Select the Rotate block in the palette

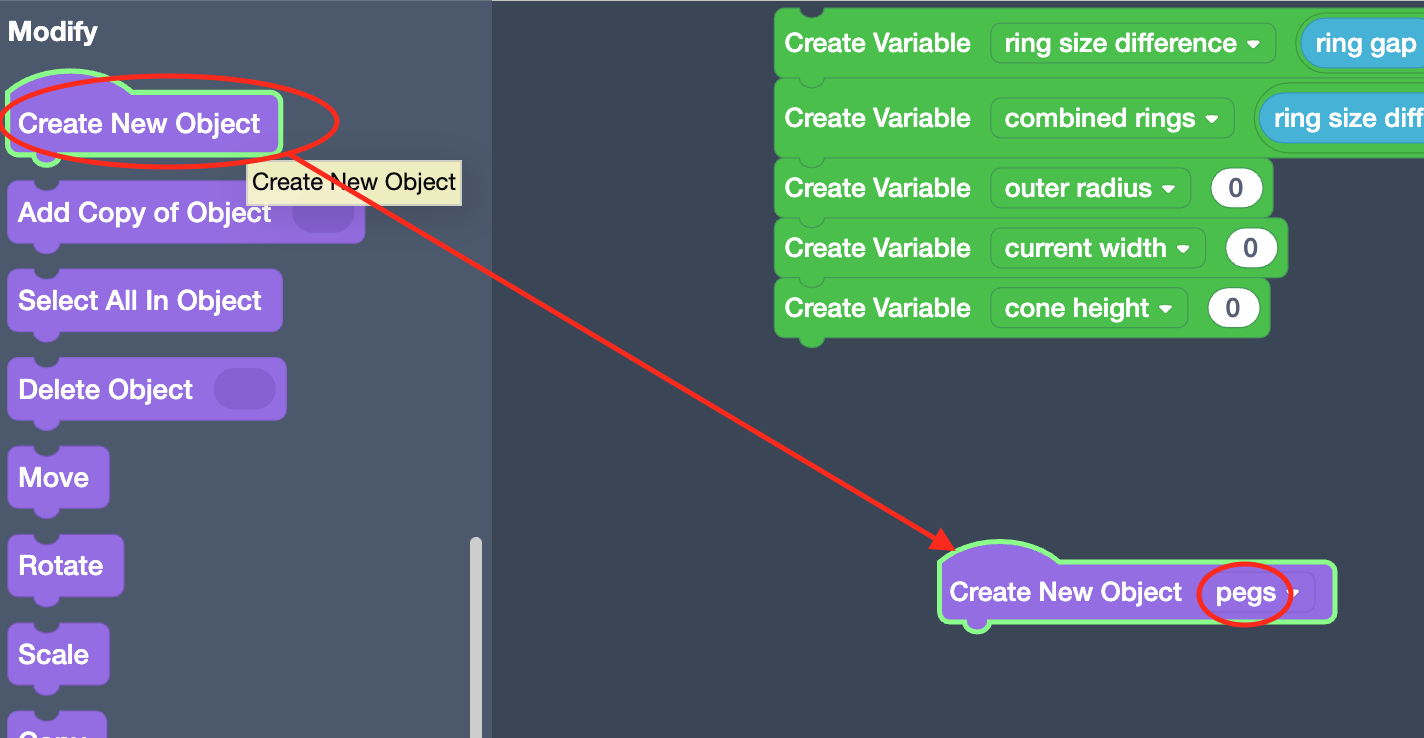61,566
